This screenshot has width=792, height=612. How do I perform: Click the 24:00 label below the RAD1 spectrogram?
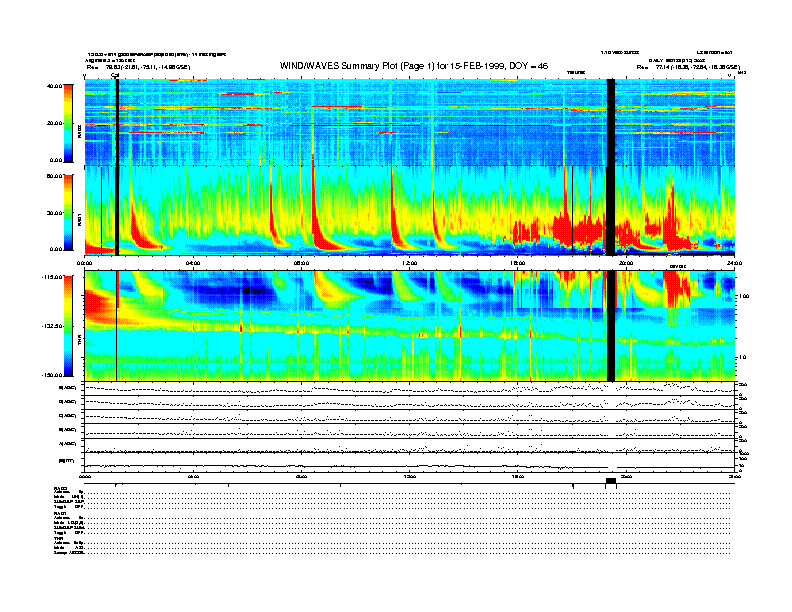[734, 263]
